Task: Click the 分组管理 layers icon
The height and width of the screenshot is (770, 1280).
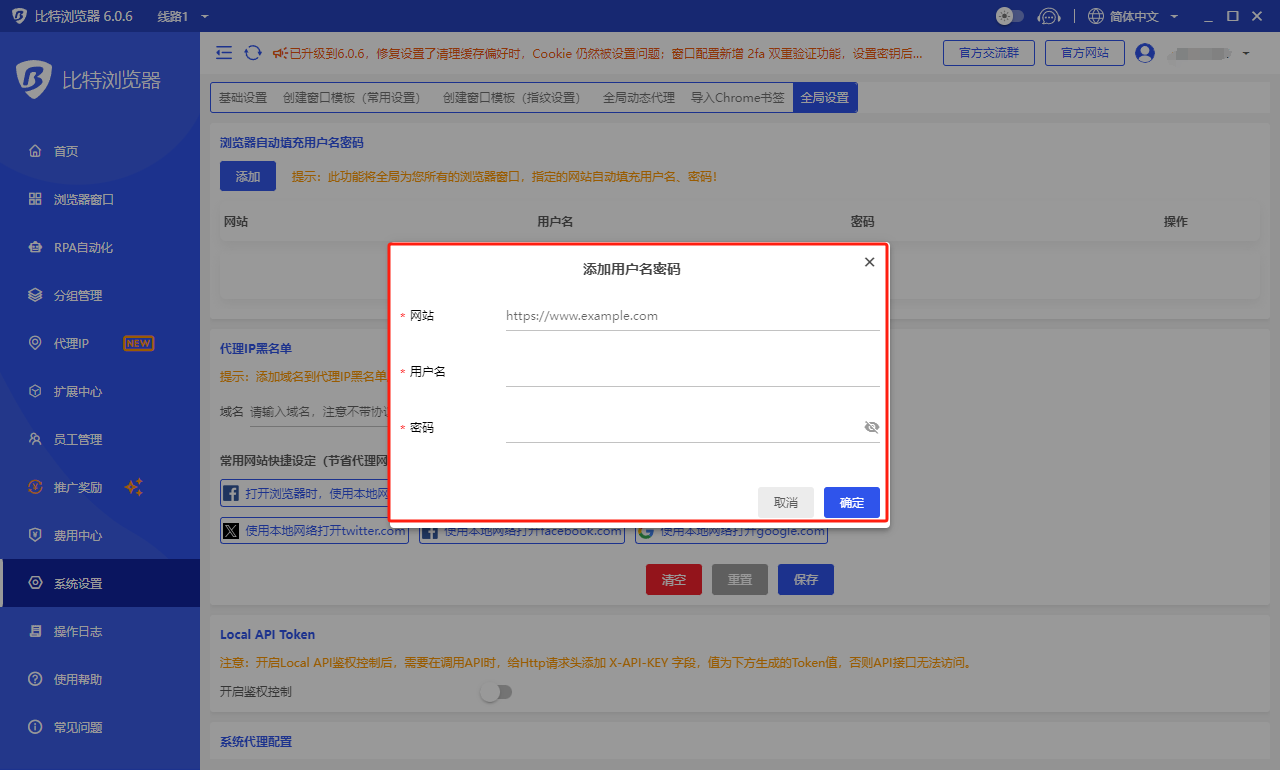Action: (x=35, y=295)
